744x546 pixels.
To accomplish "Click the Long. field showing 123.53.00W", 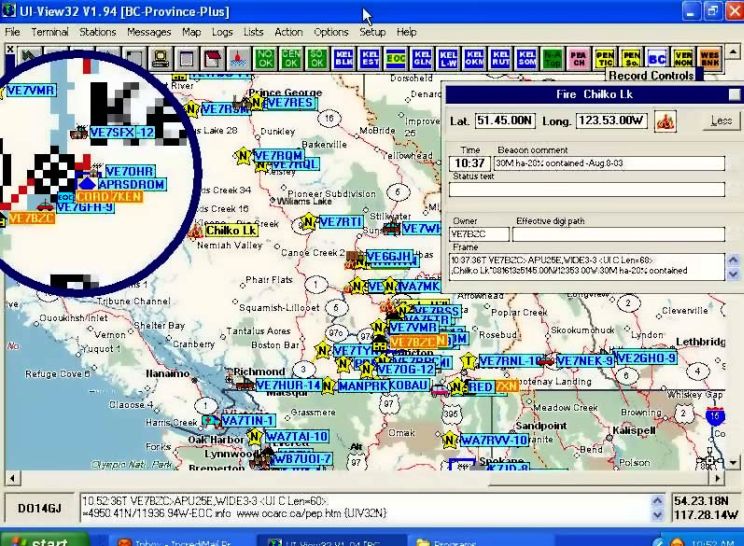I will tap(612, 120).
